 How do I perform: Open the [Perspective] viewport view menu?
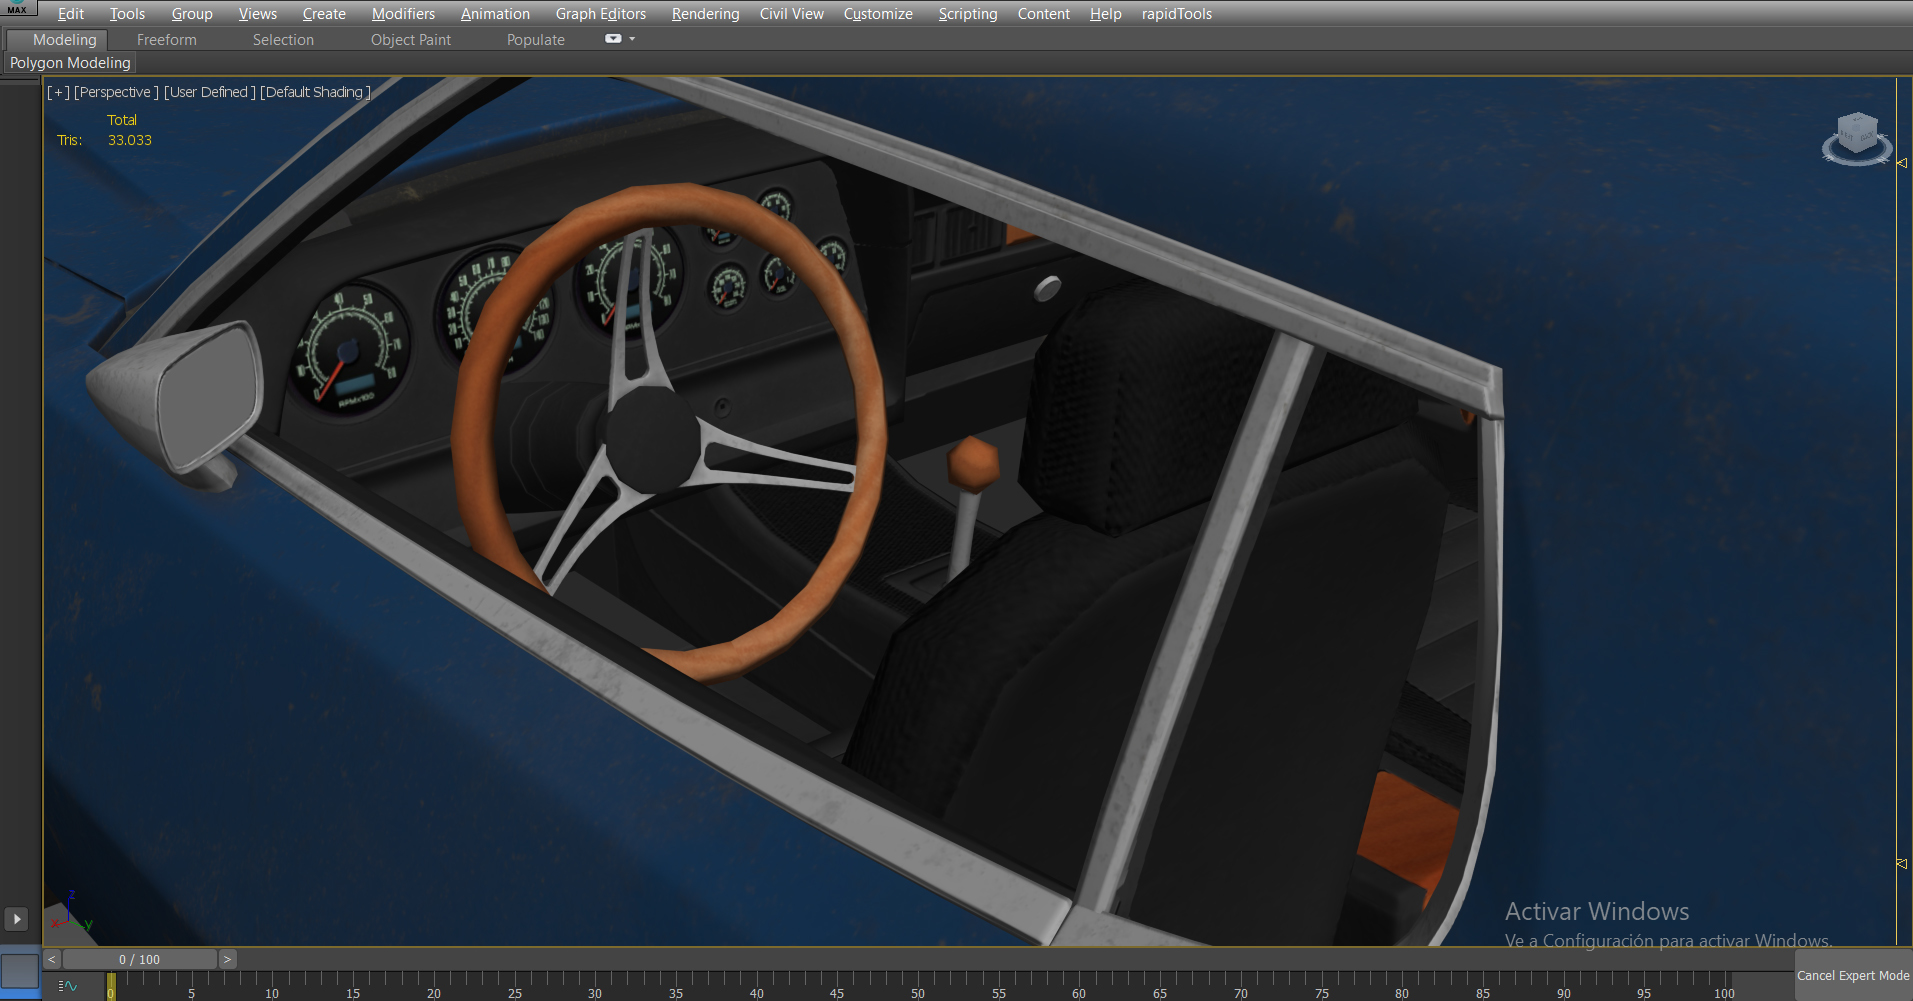tap(116, 92)
